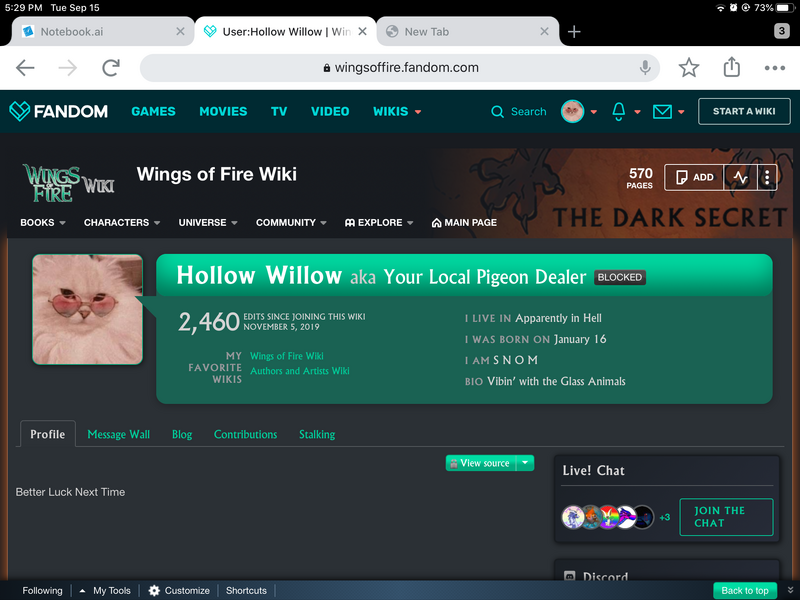Open the three-dot wiki options menu
The width and height of the screenshot is (800, 600).
point(767,178)
